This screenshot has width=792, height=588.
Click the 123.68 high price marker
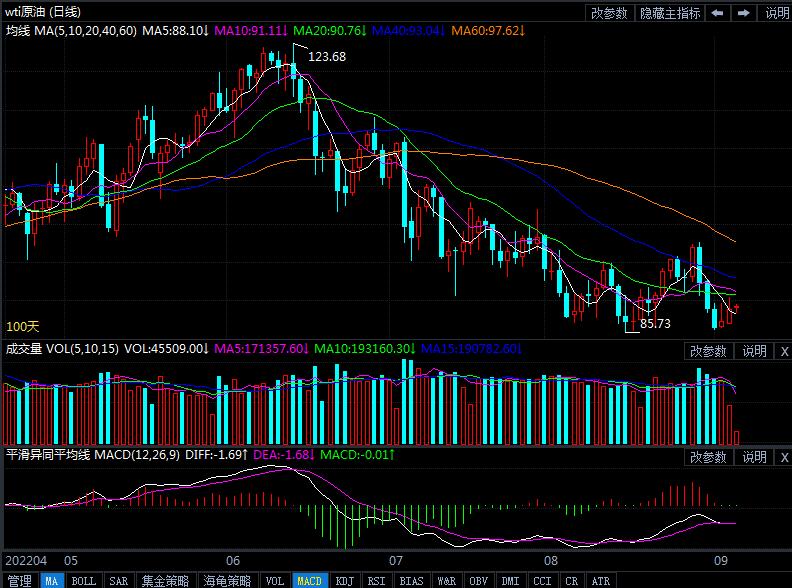click(327, 57)
